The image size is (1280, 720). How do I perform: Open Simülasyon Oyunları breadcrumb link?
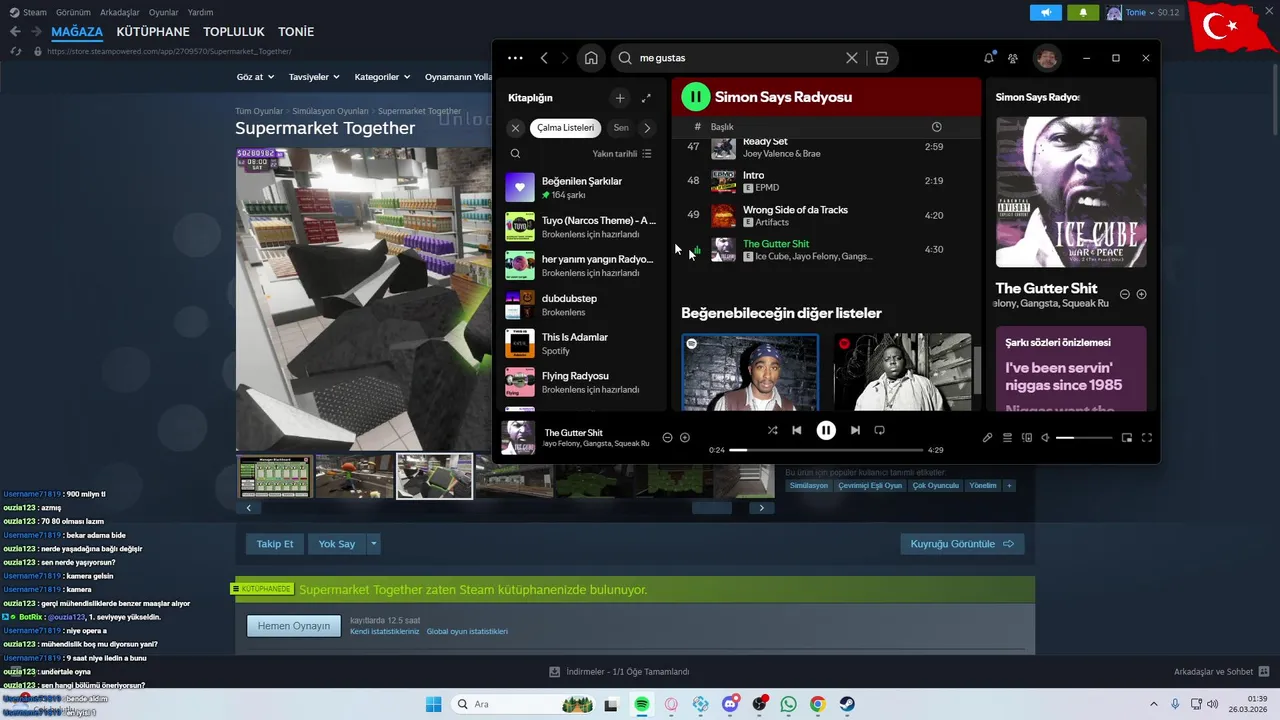click(332, 111)
